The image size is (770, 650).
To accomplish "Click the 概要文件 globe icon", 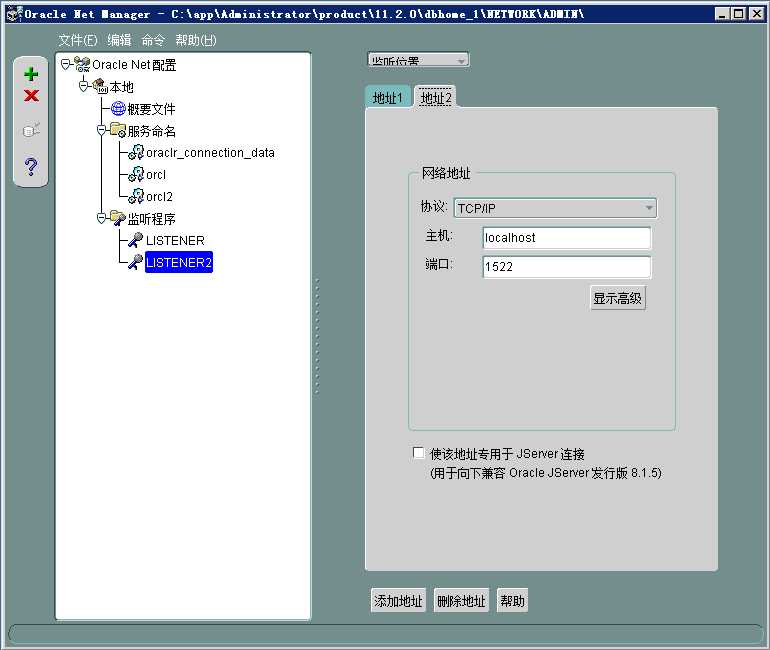I will click(x=118, y=108).
